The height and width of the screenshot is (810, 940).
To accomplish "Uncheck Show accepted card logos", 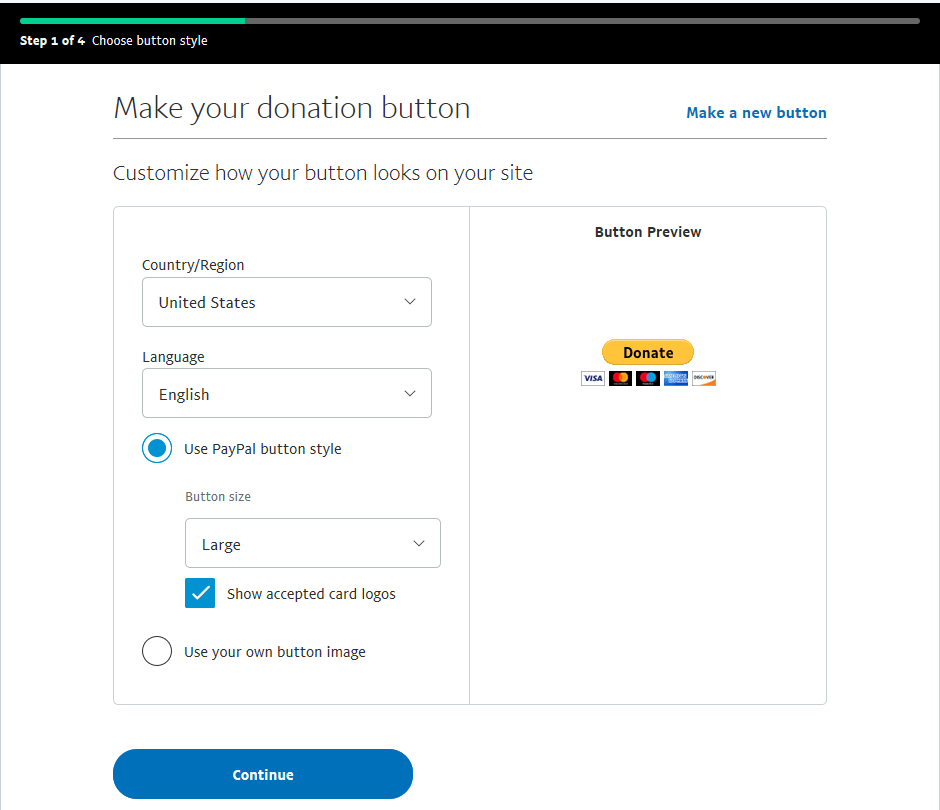I will [x=200, y=594].
